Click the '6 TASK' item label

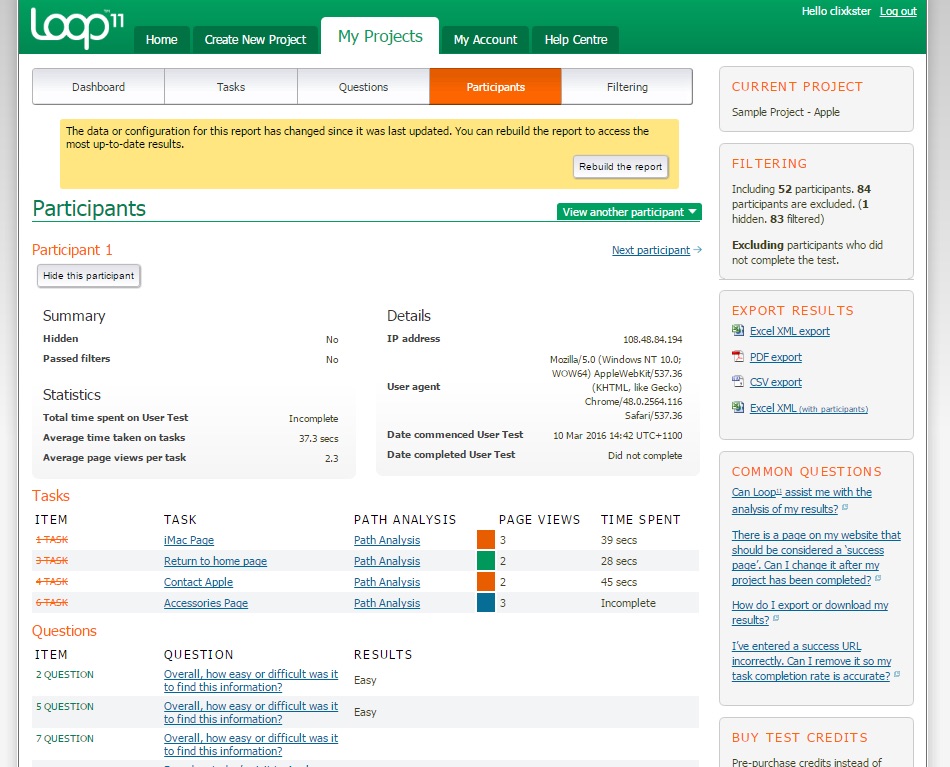tap(51, 602)
